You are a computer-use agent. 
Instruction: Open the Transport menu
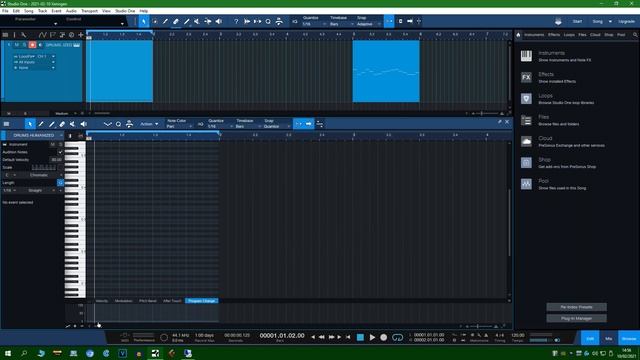(x=89, y=11)
